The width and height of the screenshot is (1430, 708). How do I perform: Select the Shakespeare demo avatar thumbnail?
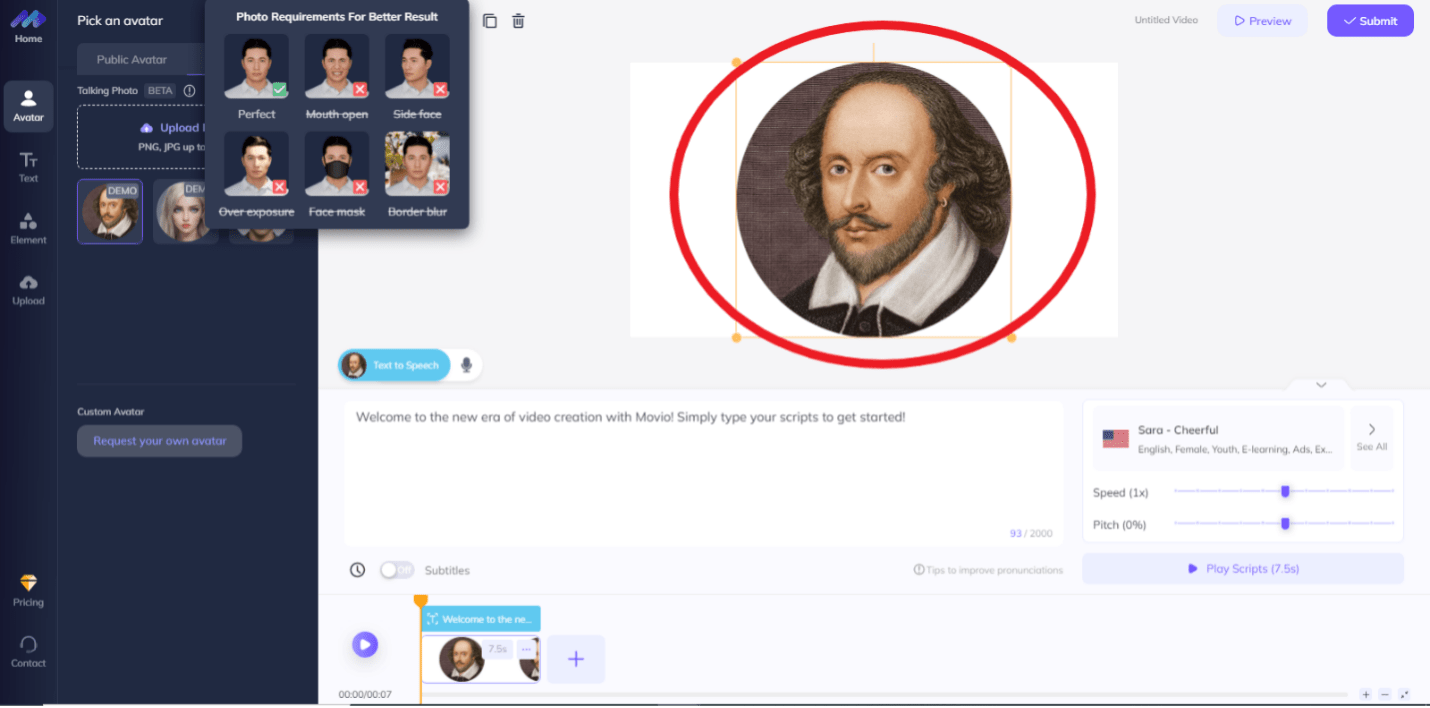pos(110,212)
